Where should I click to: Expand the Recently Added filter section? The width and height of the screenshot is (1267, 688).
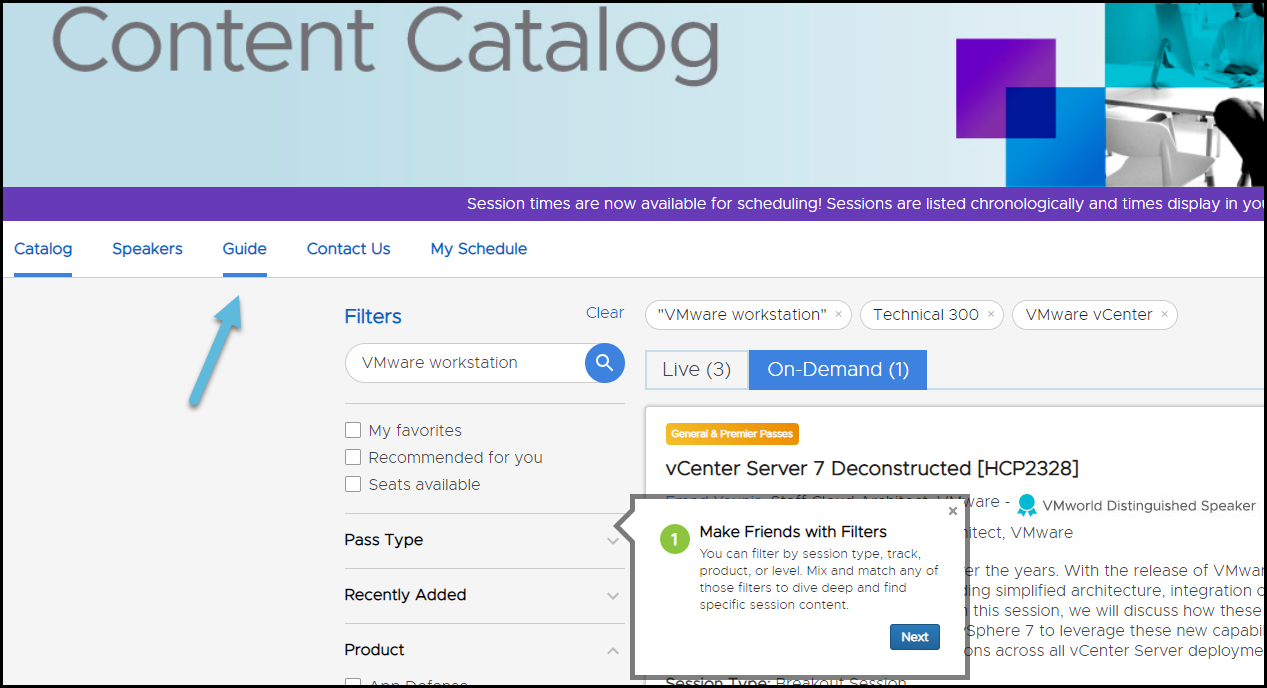(484, 595)
